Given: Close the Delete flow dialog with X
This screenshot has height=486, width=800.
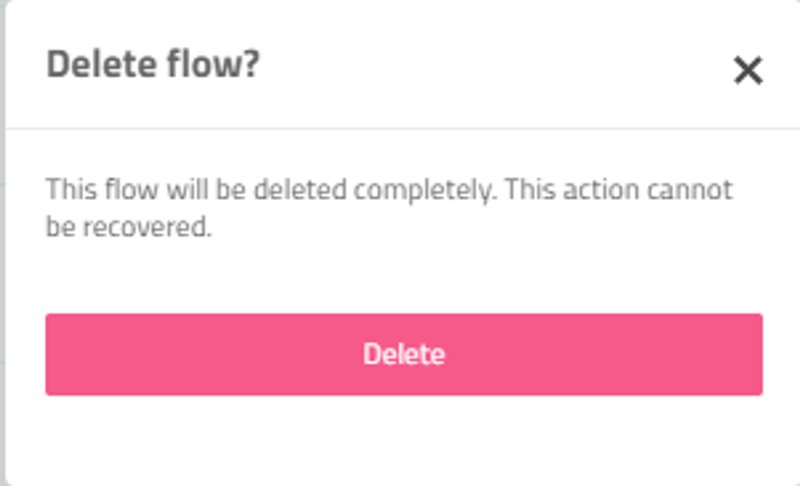Looking at the screenshot, I should pos(748,71).
